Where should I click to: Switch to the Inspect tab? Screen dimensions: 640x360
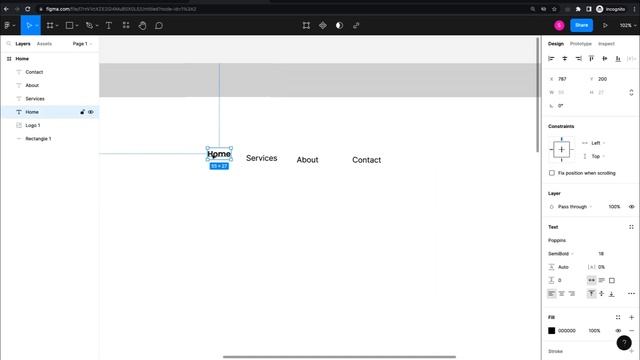coord(606,44)
